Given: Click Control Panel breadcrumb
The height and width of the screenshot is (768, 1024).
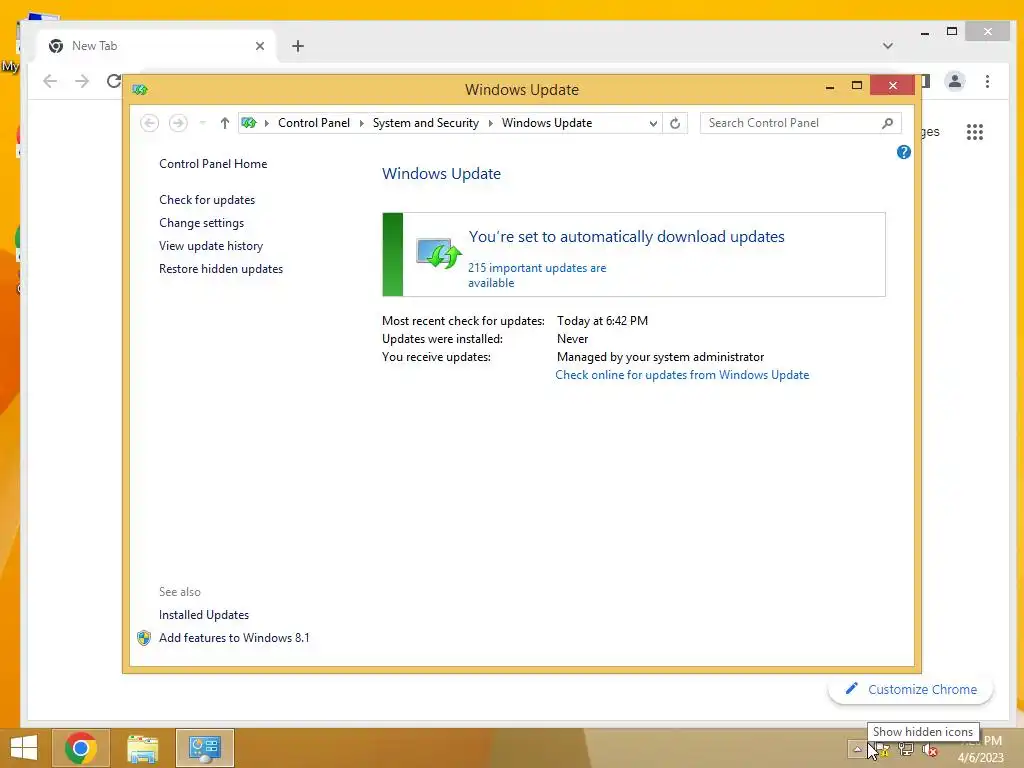Looking at the screenshot, I should coord(313,123).
